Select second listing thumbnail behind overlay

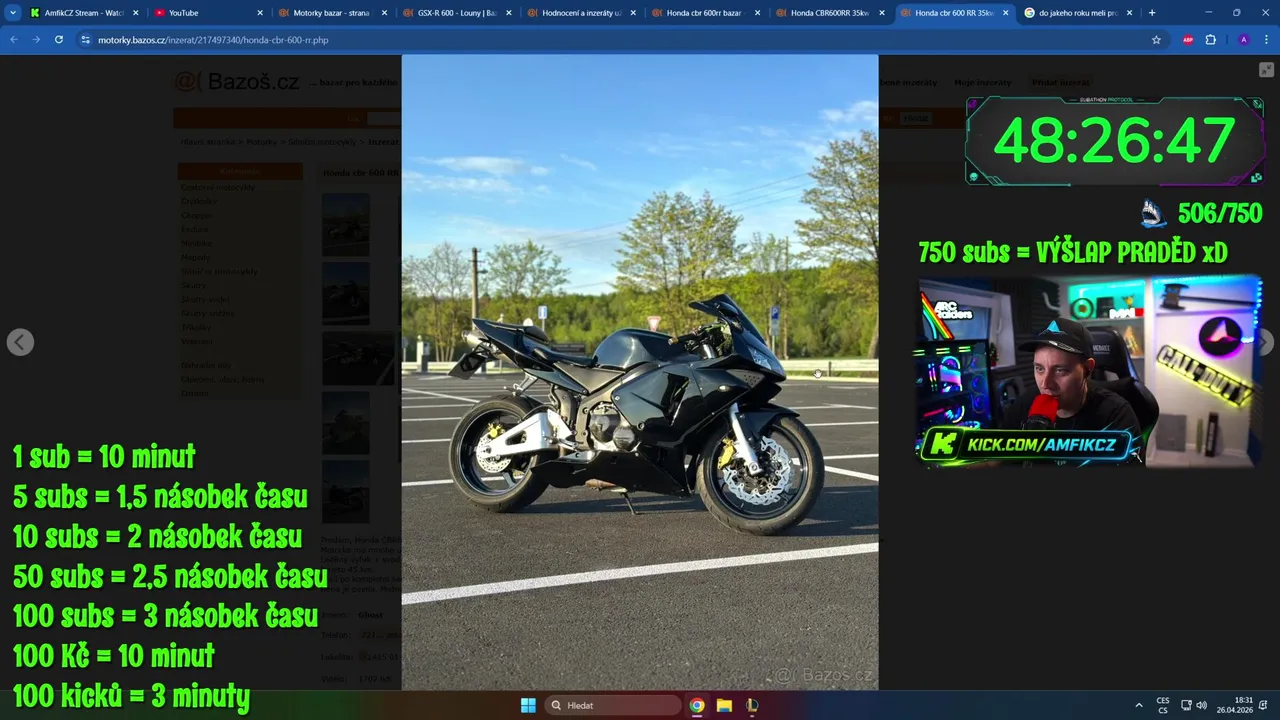coord(346,293)
